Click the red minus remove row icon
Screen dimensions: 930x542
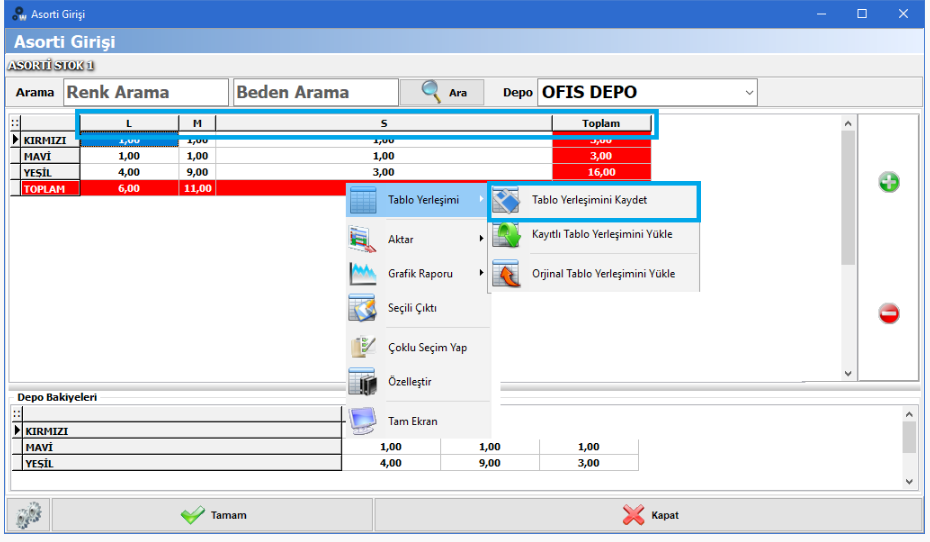(888, 313)
